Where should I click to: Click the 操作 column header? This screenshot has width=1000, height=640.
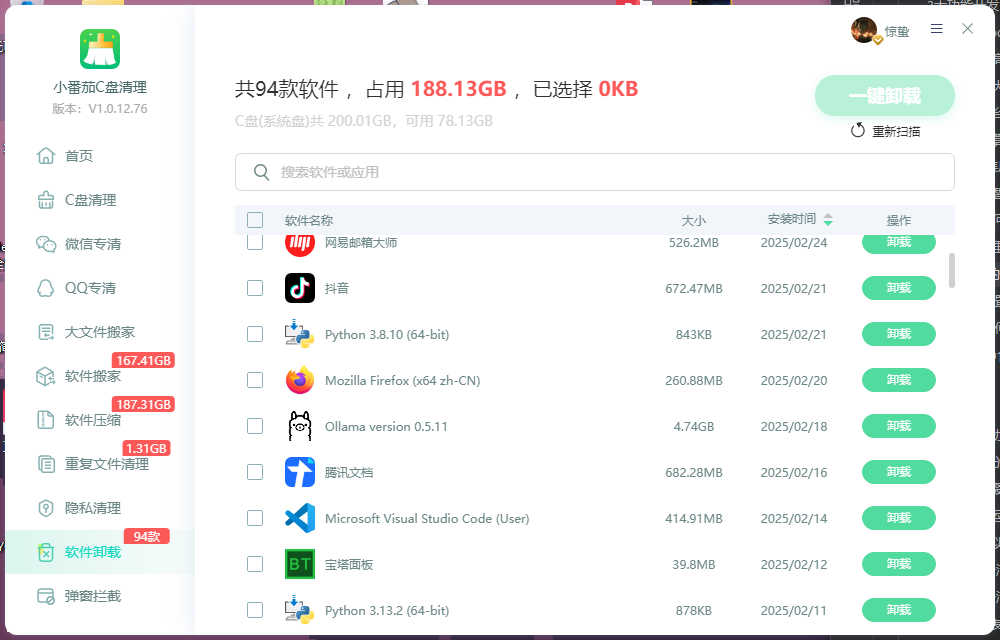[x=899, y=221]
